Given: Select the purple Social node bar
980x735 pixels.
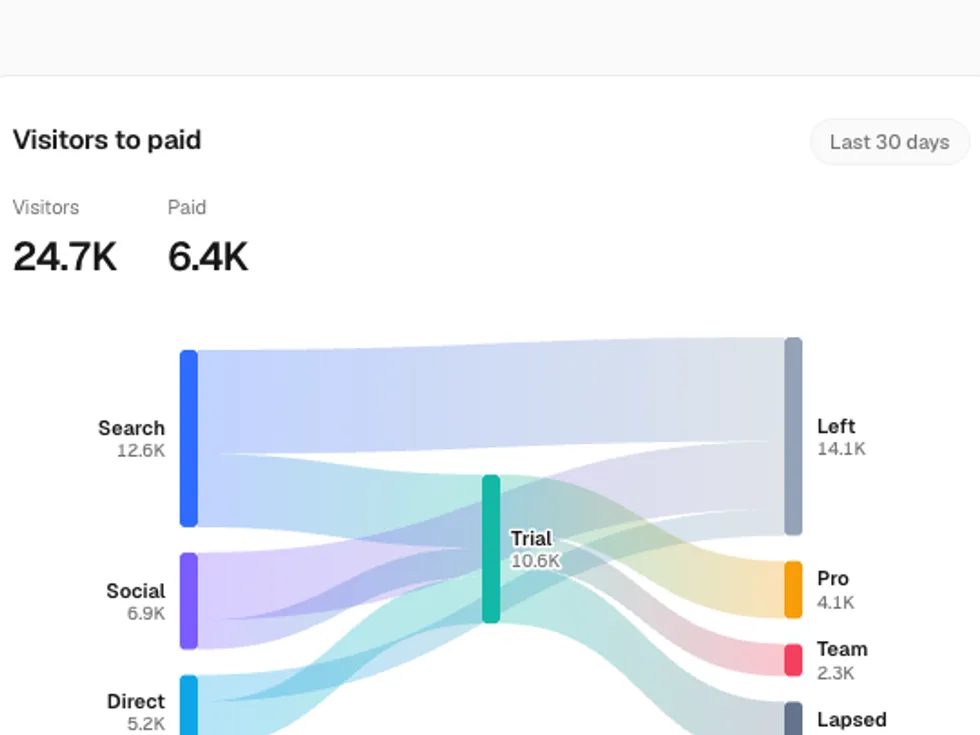Looking at the screenshot, I should tap(189, 601).
